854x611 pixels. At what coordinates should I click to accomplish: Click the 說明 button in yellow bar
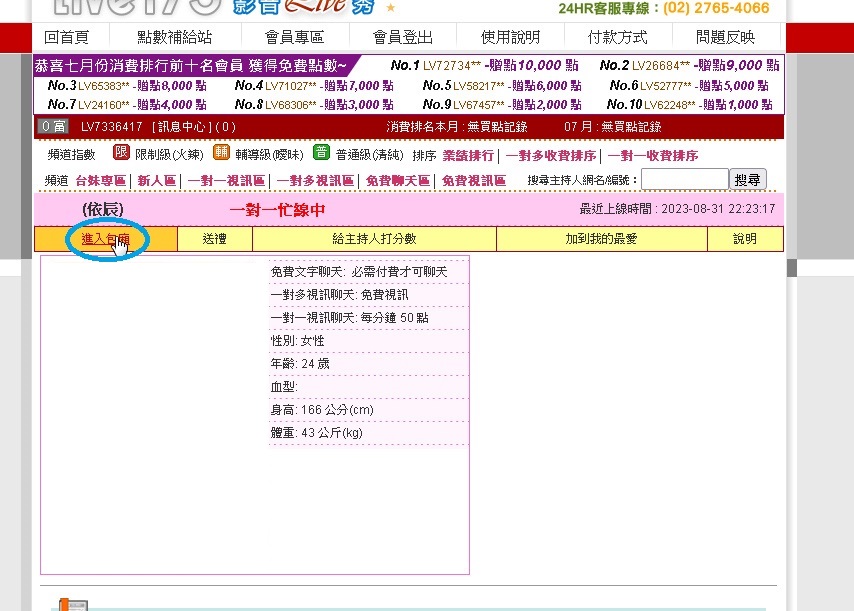click(x=745, y=239)
